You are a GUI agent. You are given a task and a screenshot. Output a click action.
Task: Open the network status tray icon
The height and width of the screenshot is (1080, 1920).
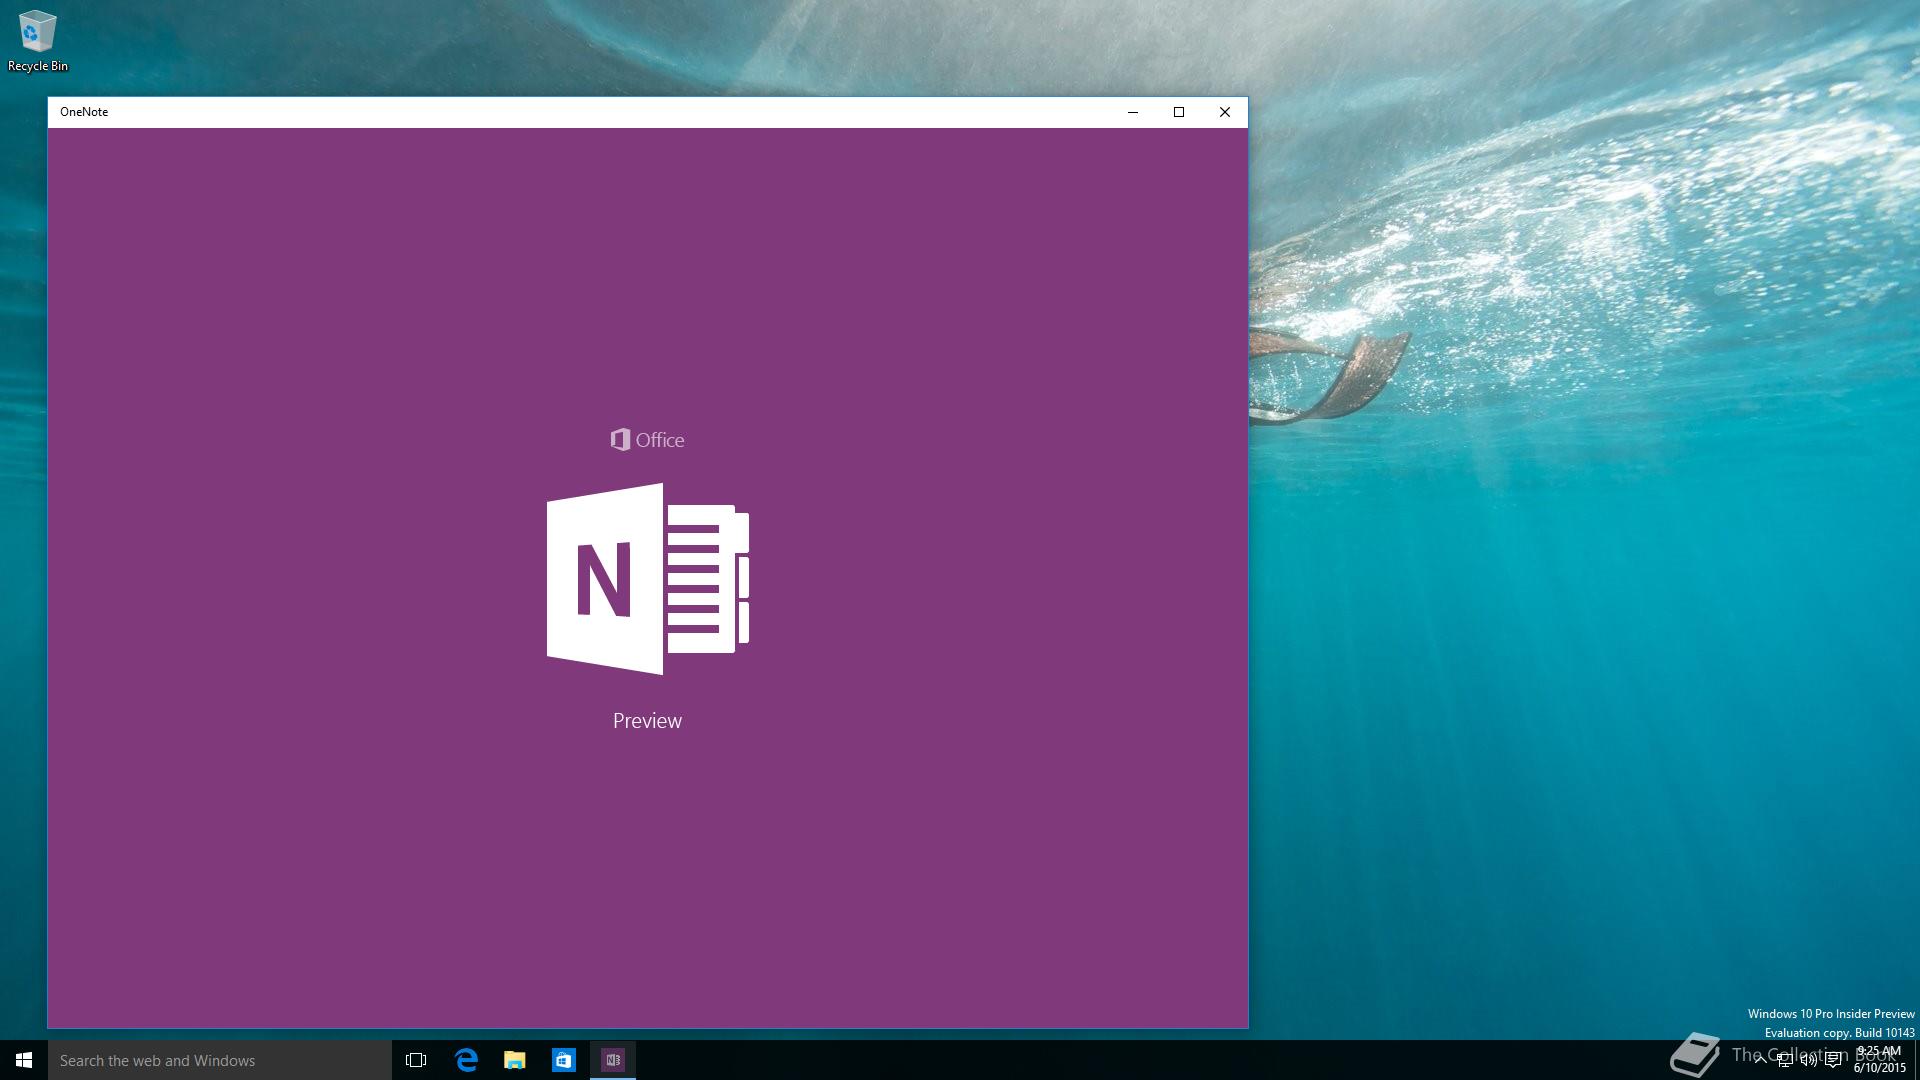1784,1060
